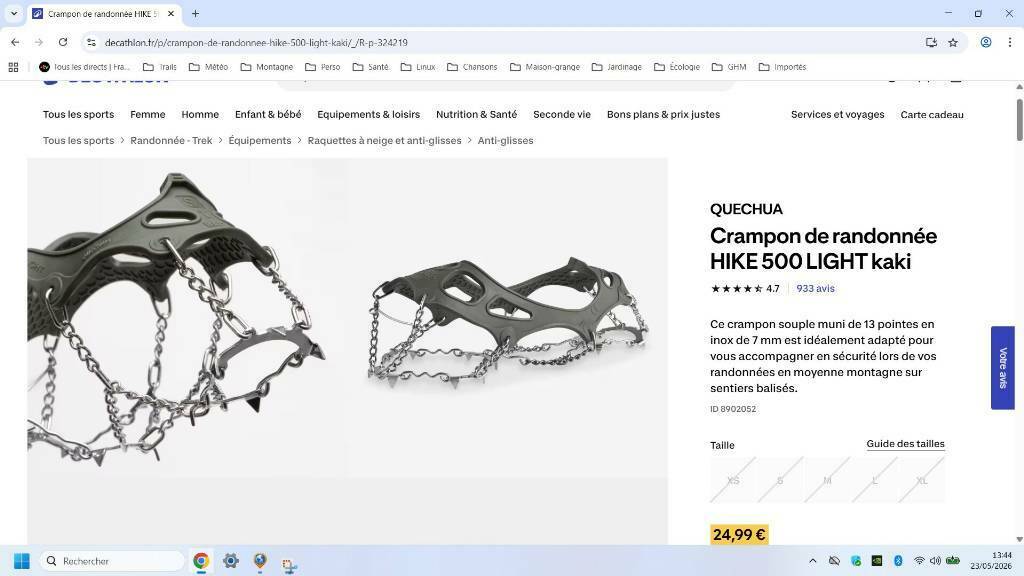Open the 933 avis reviews link
The height and width of the screenshot is (576, 1024).
click(815, 288)
